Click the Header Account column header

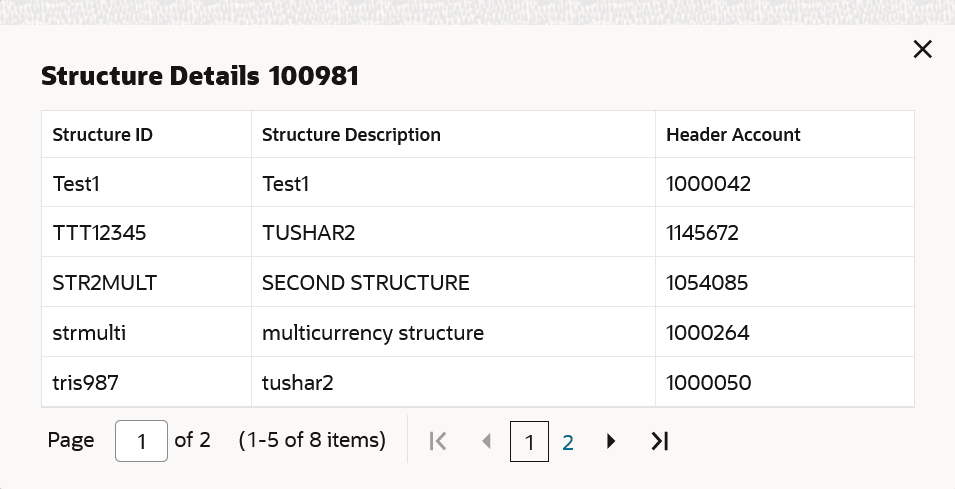(x=733, y=134)
